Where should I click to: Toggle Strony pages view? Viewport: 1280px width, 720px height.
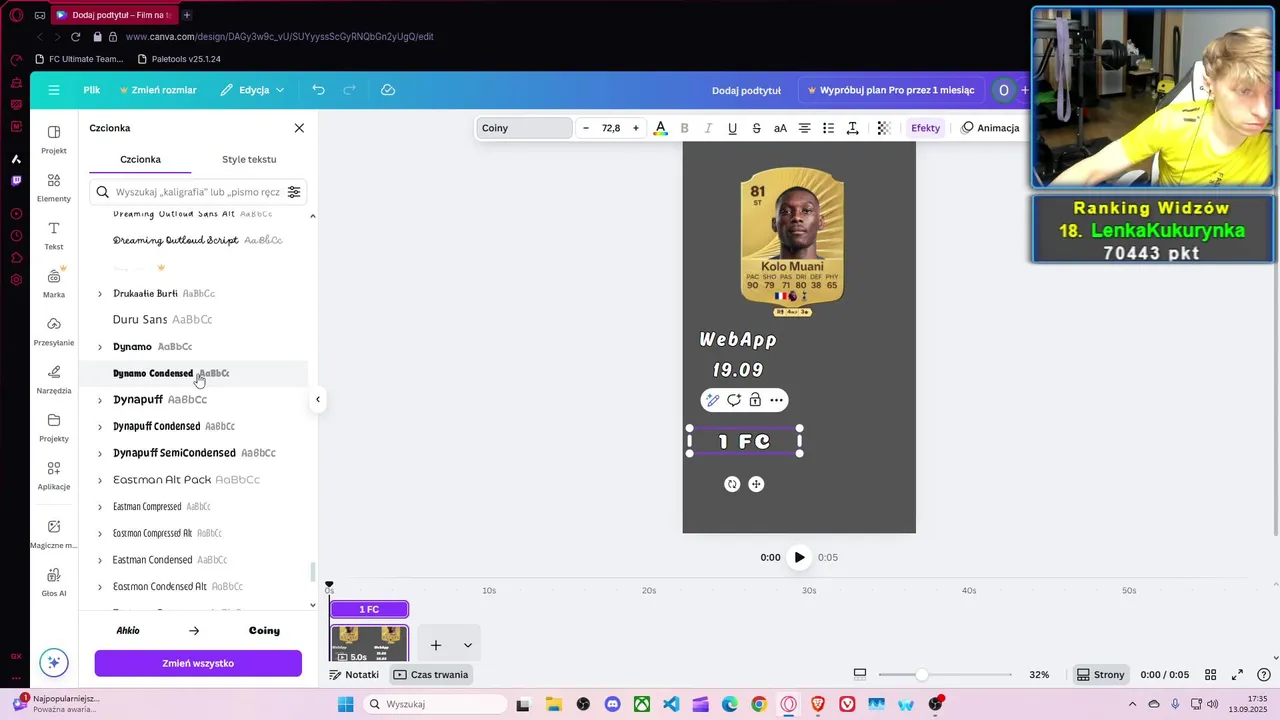[x=1100, y=675]
